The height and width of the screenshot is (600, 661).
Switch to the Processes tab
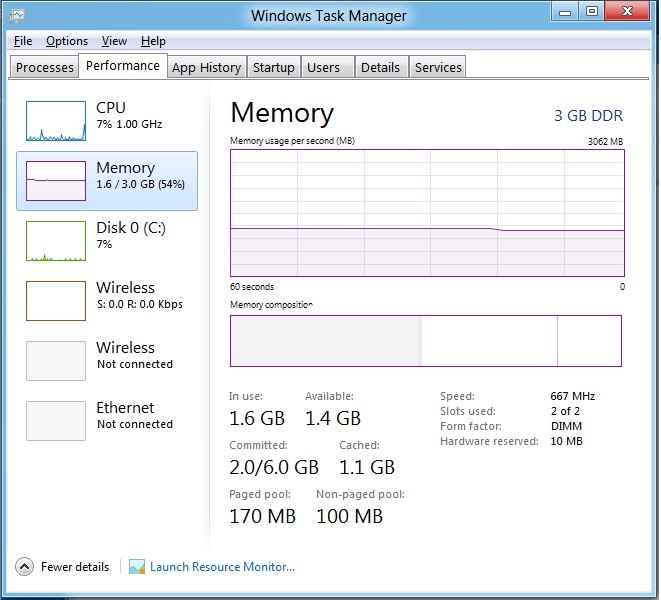(44, 67)
